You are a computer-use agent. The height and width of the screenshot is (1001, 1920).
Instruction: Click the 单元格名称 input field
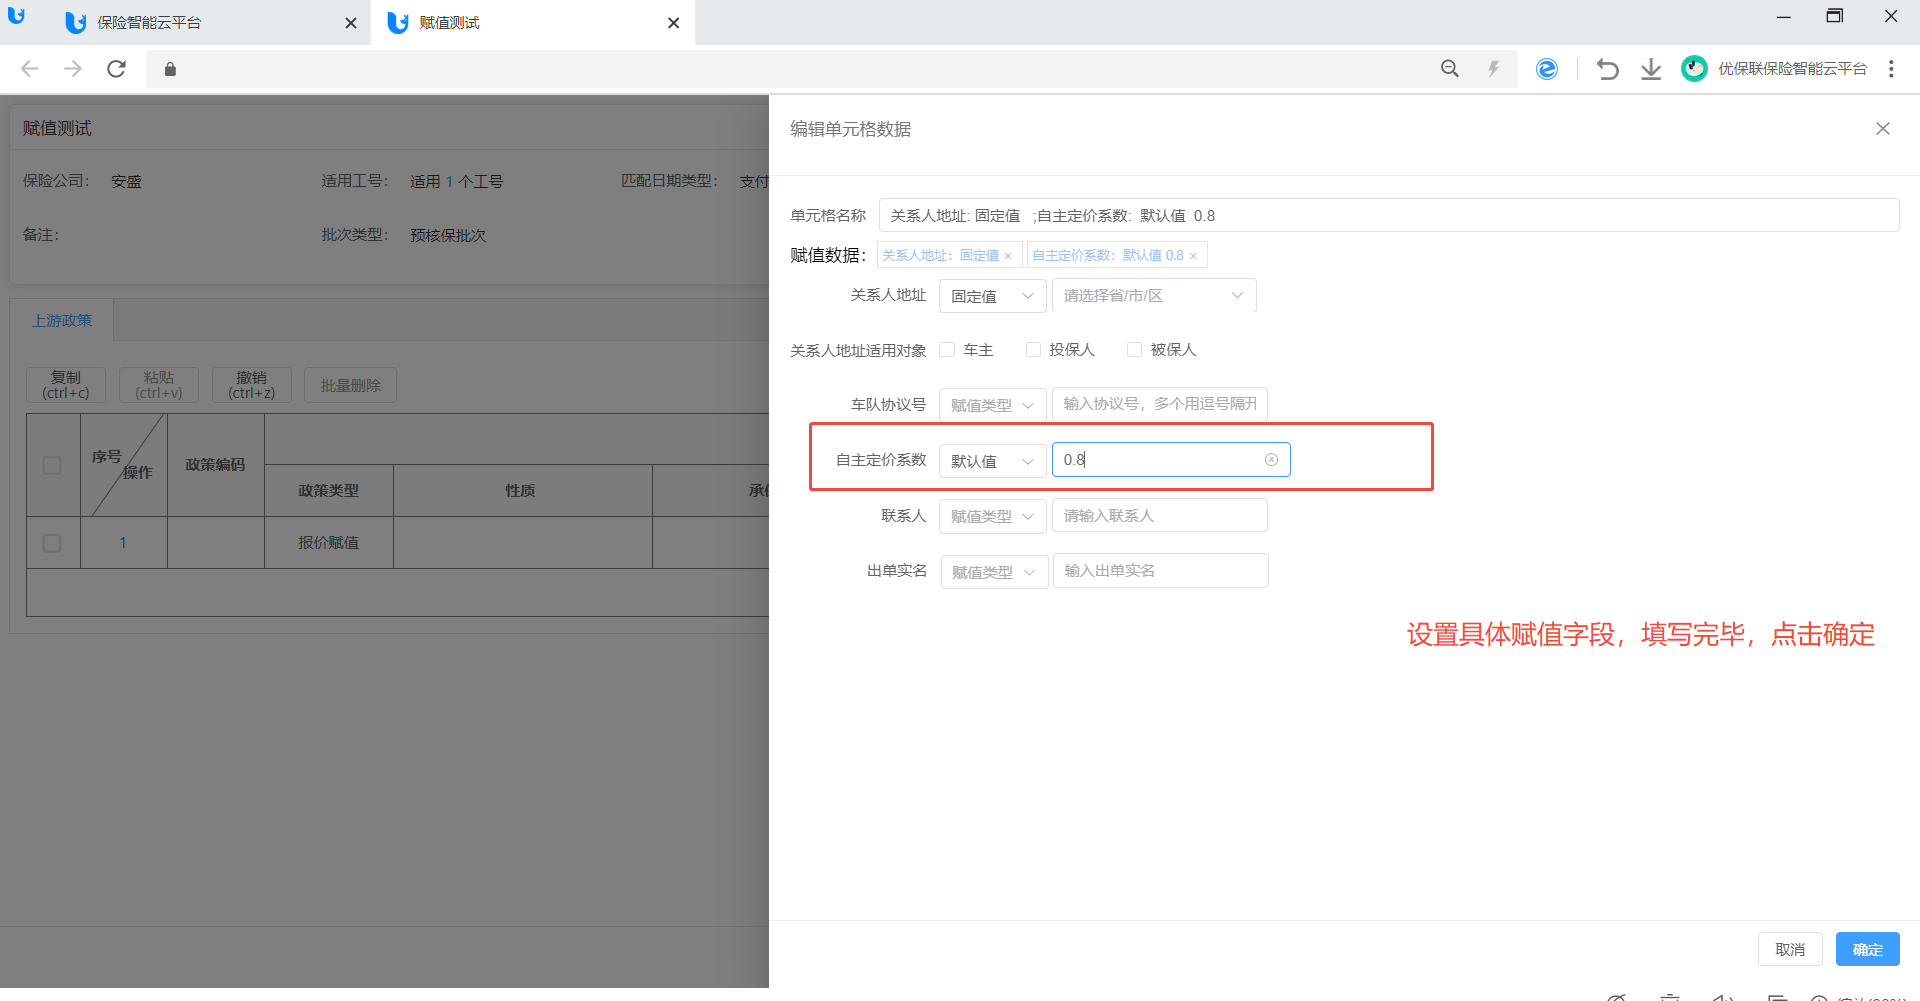click(x=1389, y=215)
